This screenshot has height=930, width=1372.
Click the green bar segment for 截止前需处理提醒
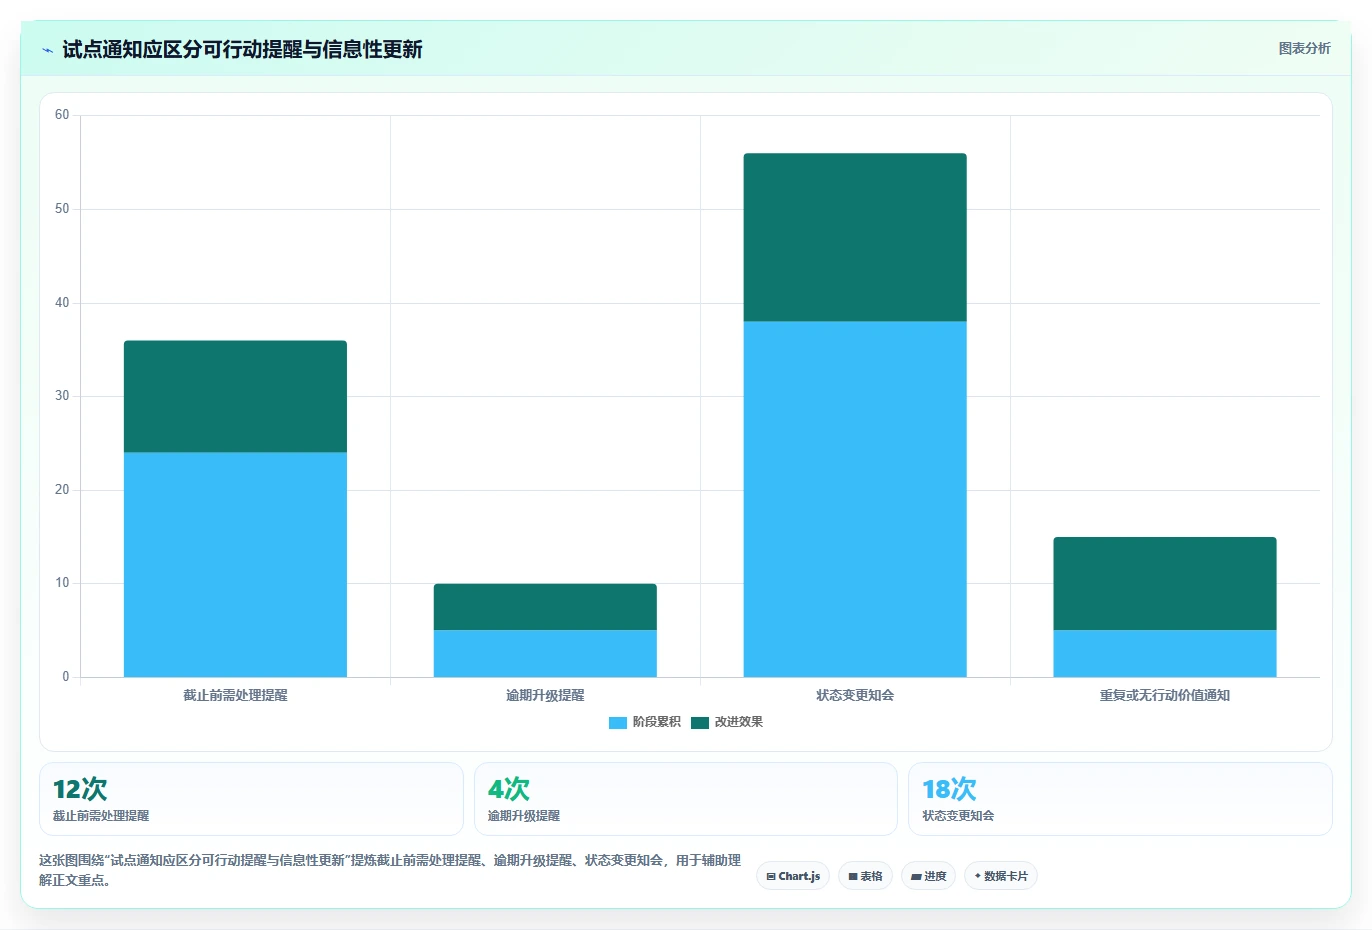(235, 397)
